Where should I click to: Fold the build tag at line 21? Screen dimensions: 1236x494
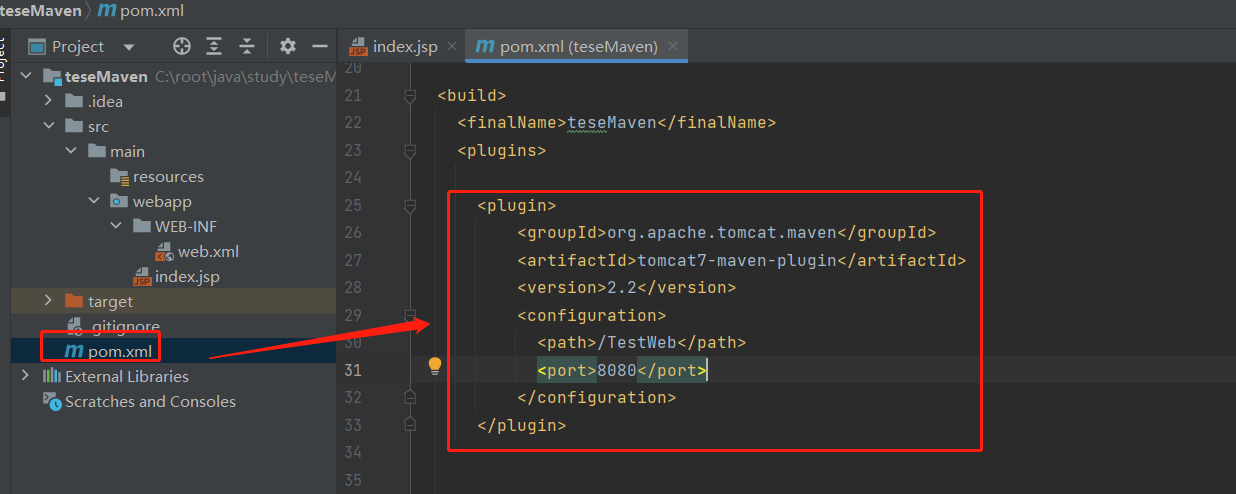point(409,96)
